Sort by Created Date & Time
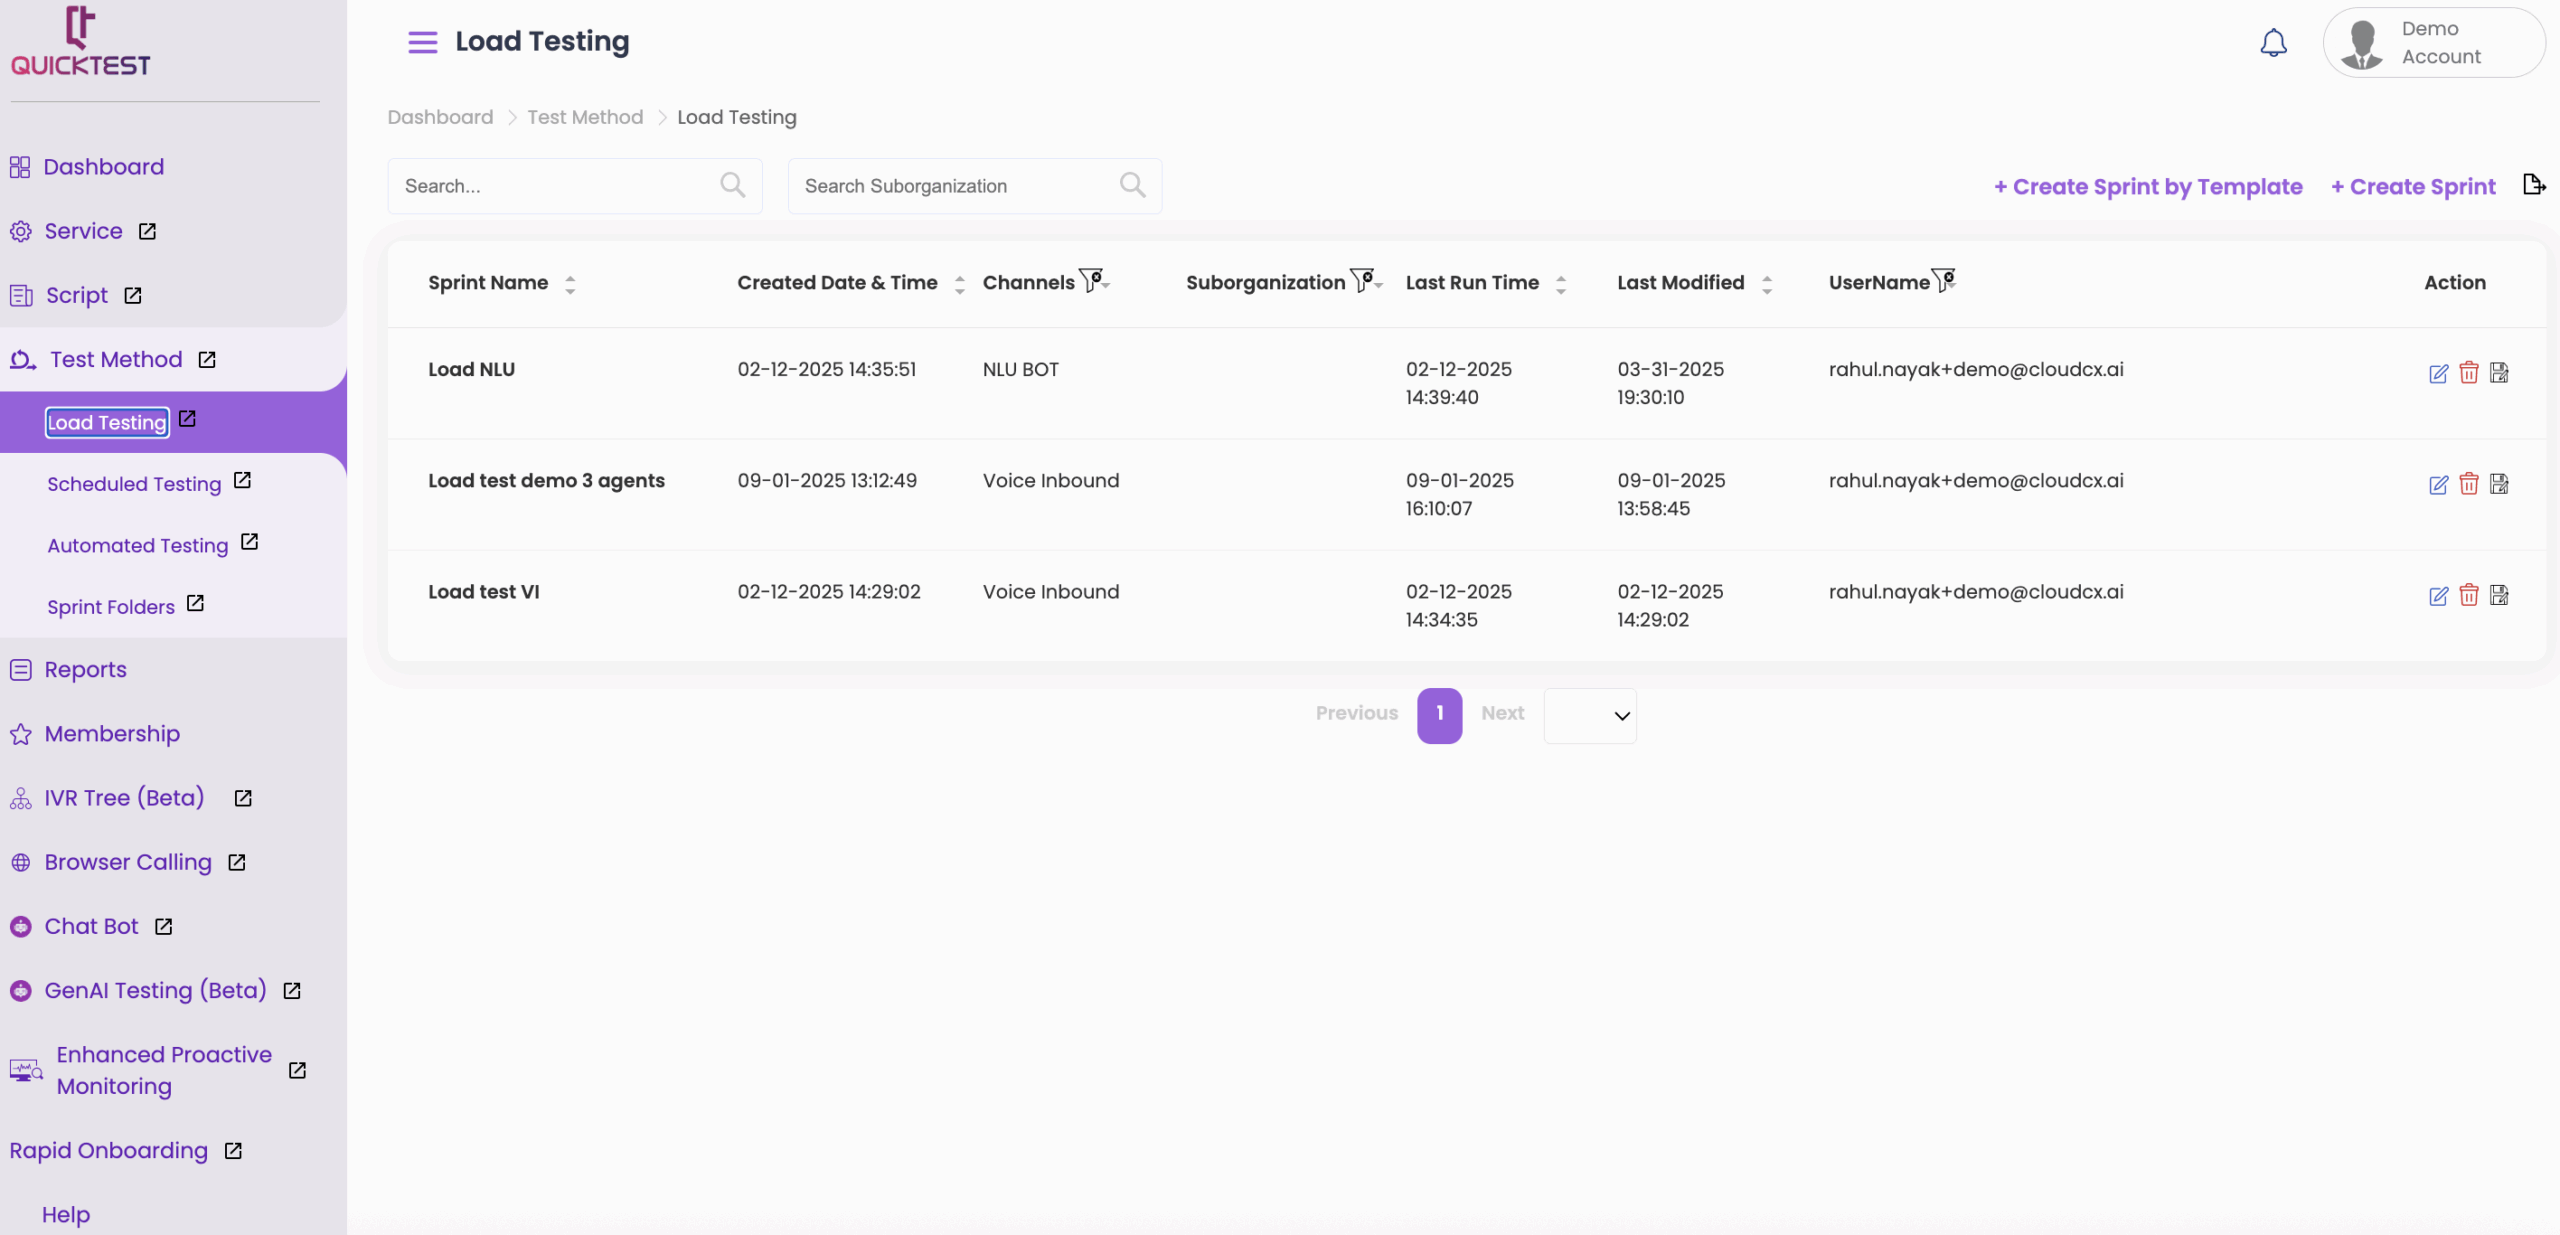The width and height of the screenshot is (2560, 1235). click(x=959, y=284)
